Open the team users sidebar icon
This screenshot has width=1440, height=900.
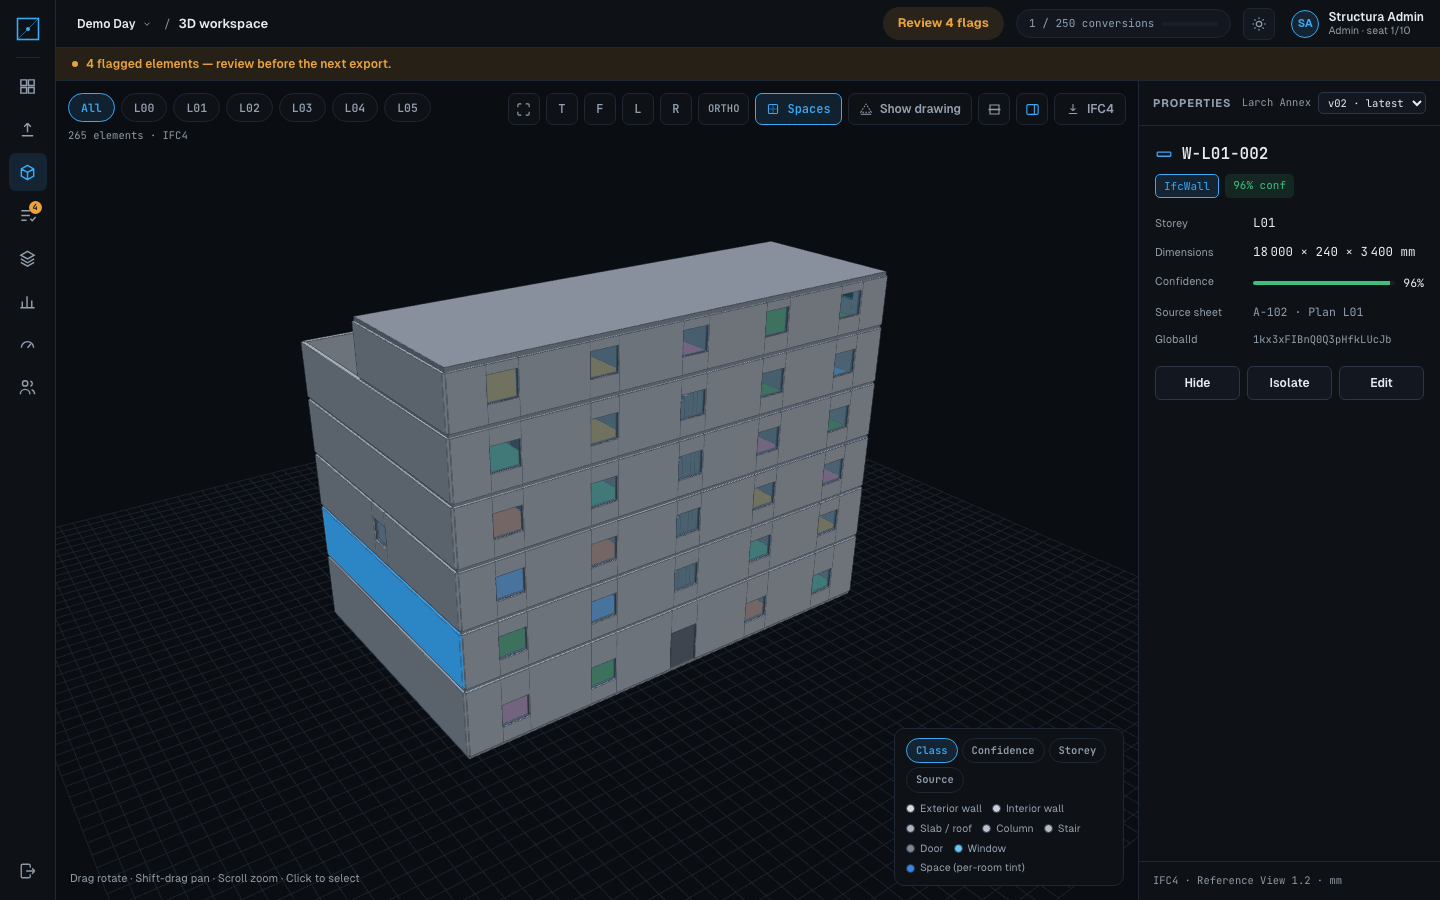pos(28,387)
